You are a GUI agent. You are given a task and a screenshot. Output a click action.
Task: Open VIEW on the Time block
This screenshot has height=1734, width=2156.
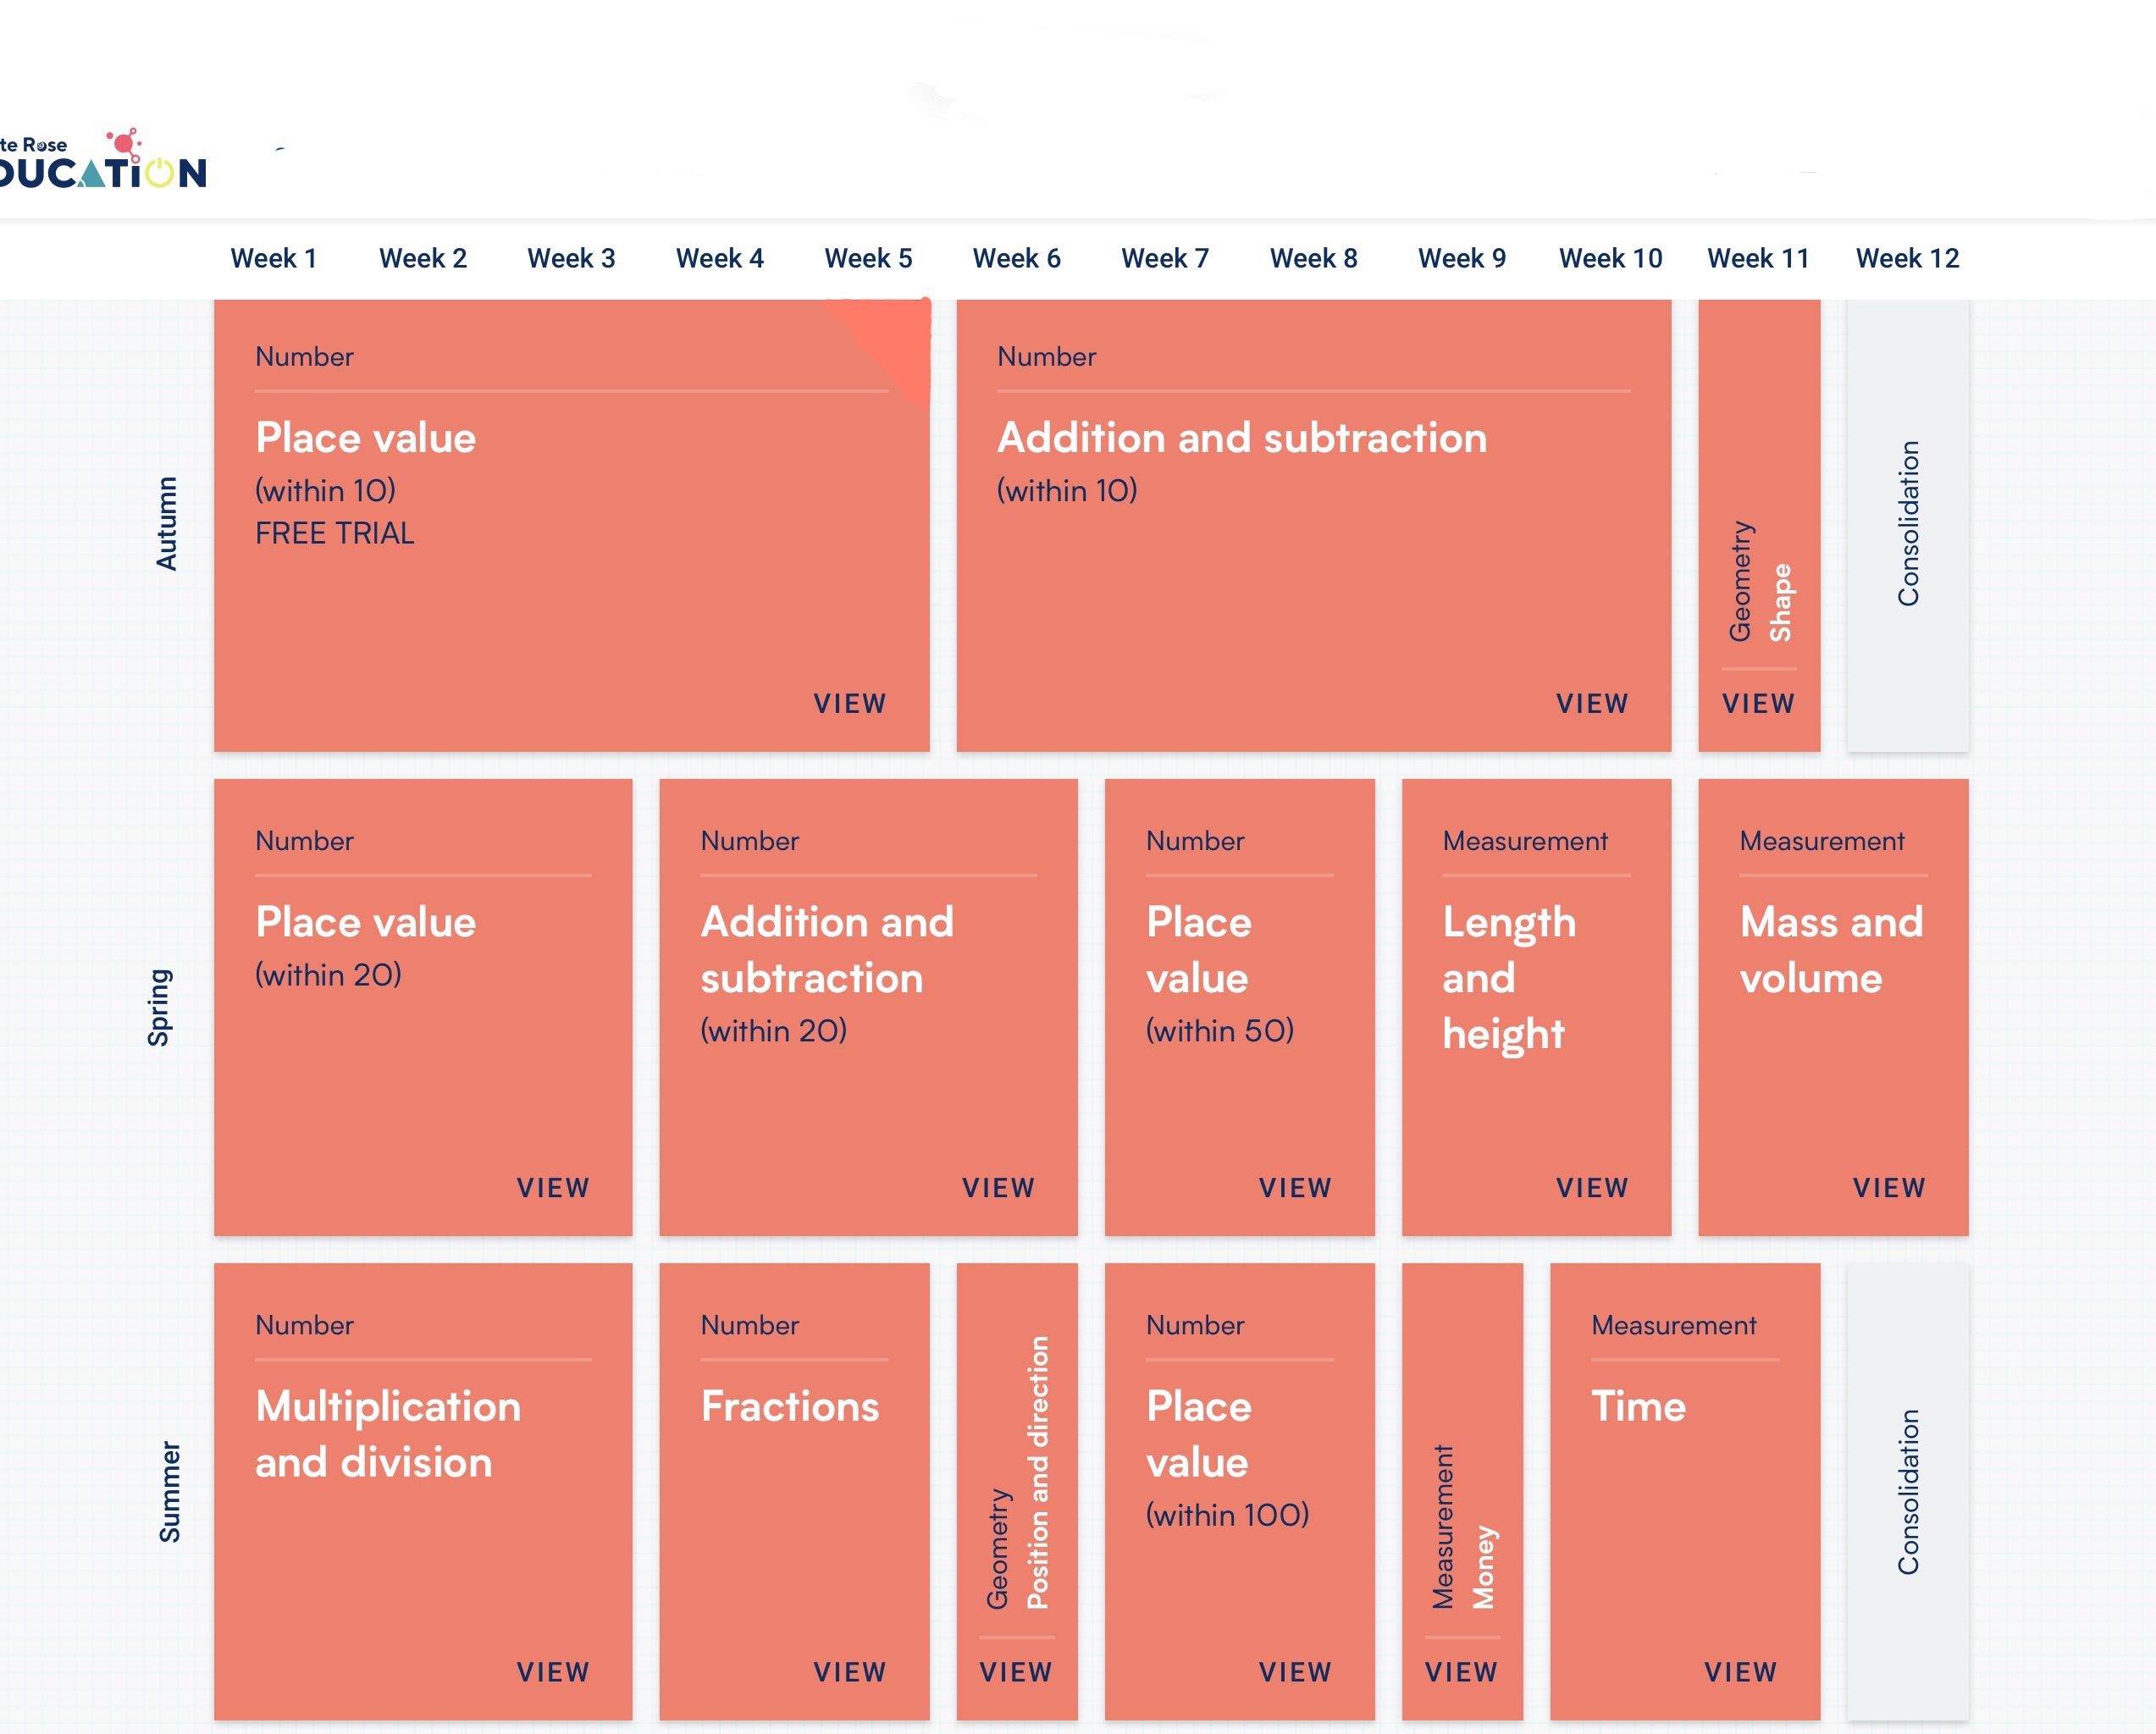click(x=1740, y=1671)
